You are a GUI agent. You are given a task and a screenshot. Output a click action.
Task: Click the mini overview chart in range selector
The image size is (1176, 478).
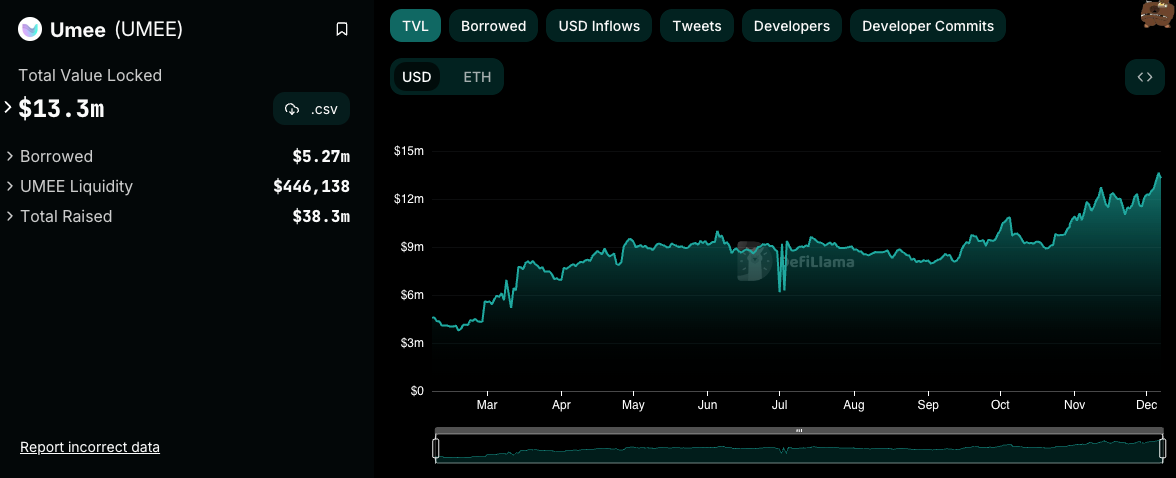click(x=800, y=449)
